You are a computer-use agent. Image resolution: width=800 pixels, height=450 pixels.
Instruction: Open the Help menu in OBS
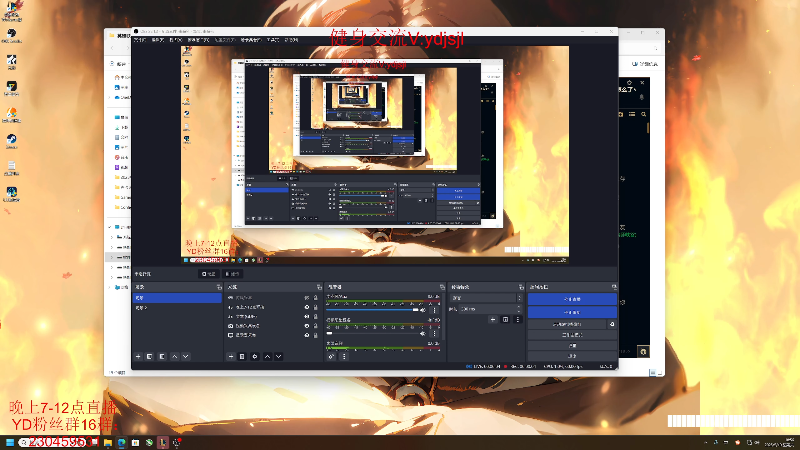tap(291, 40)
